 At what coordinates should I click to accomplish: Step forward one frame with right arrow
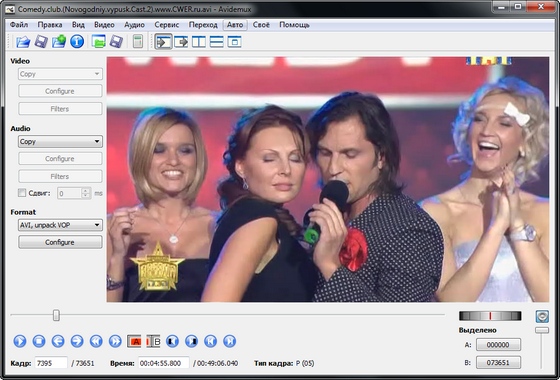click(x=77, y=341)
